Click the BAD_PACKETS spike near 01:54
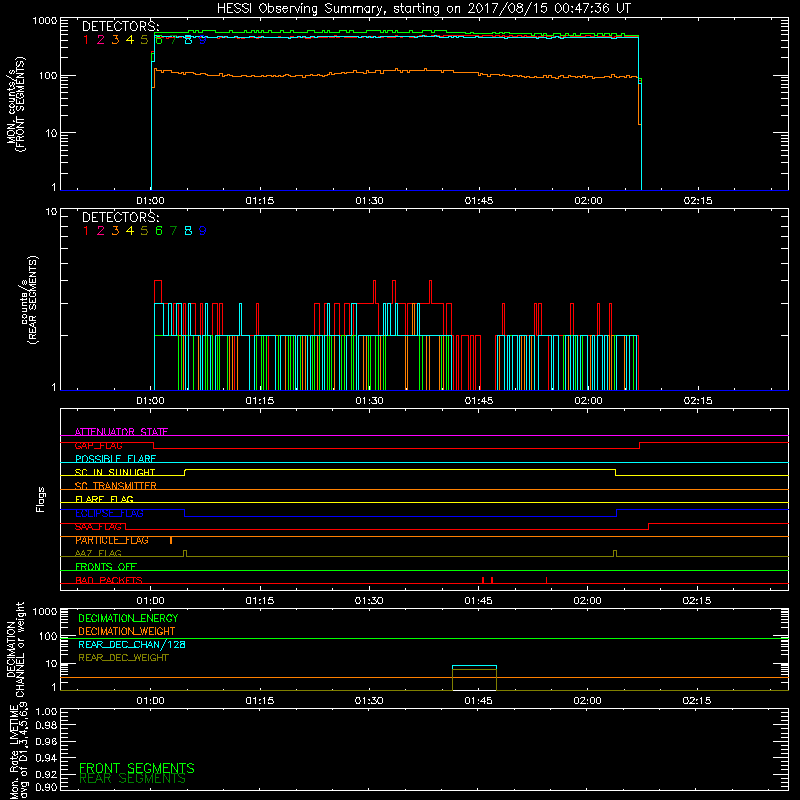 tap(546, 580)
